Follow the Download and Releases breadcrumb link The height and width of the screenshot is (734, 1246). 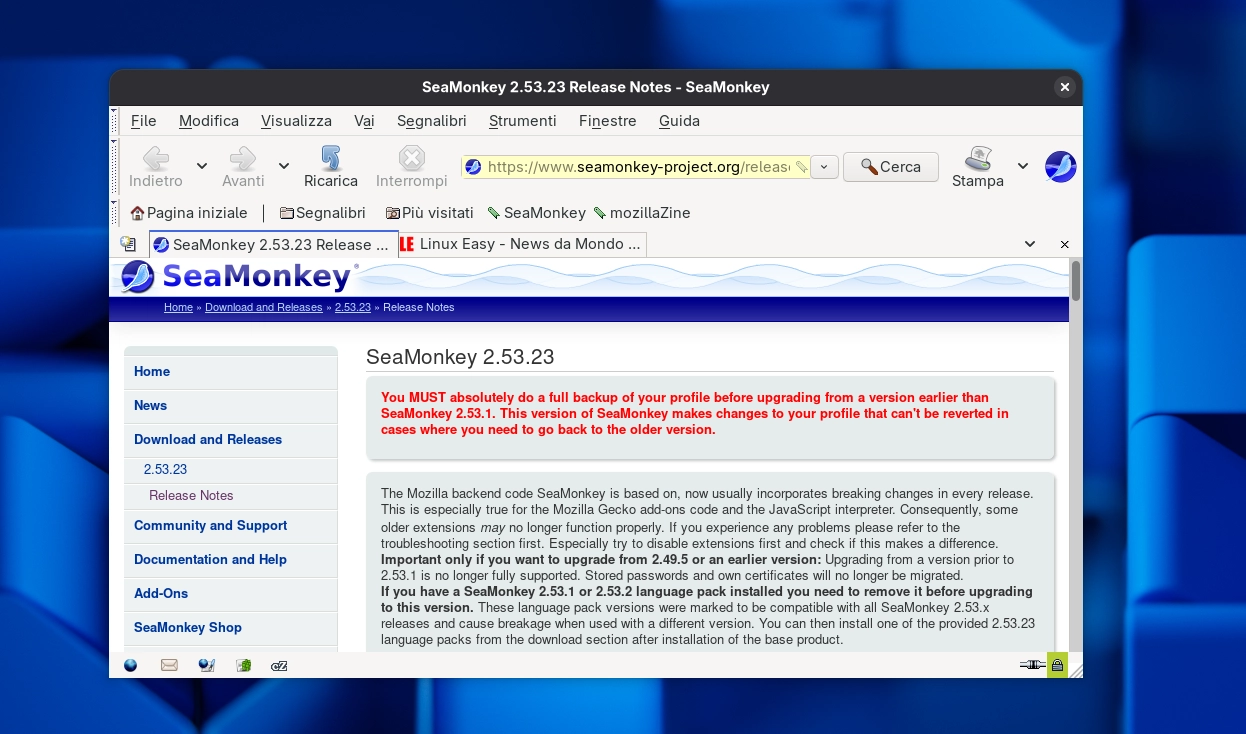coord(263,307)
